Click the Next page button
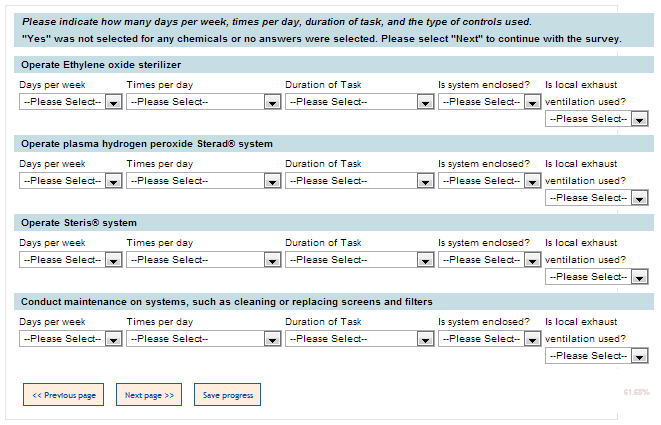 [x=149, y=395]
